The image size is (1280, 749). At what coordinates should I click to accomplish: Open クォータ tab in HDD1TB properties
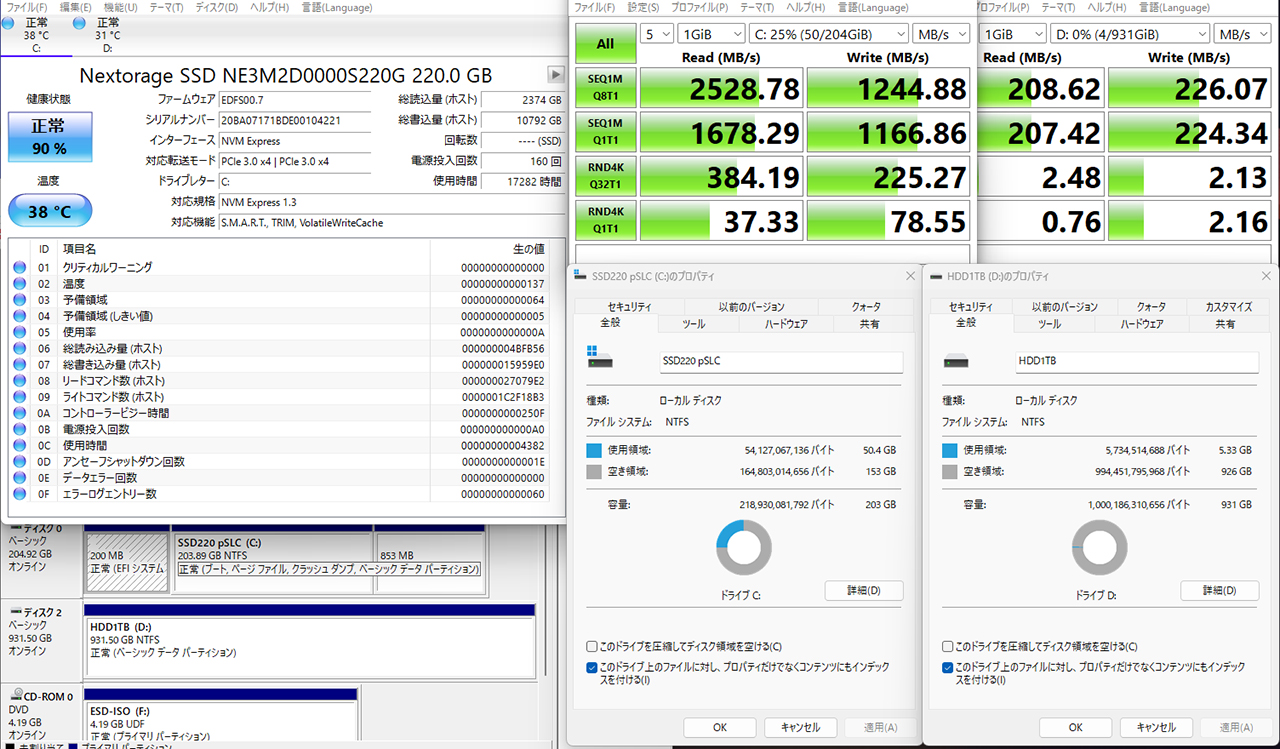(x=1150, y=307)
